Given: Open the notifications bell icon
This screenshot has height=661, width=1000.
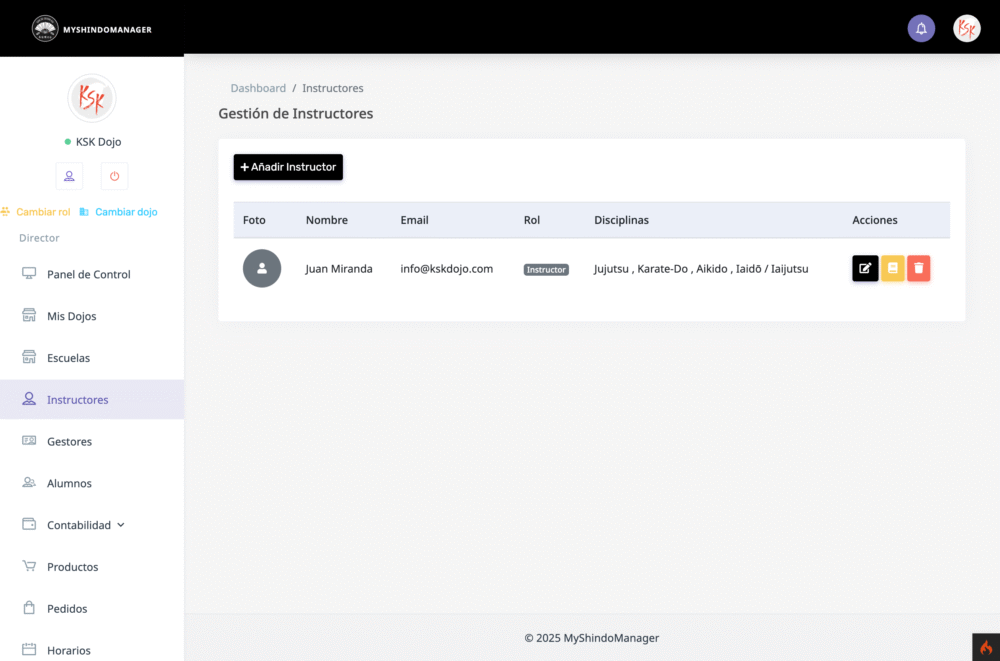Looking at the screenshot, I should (921, 29).
